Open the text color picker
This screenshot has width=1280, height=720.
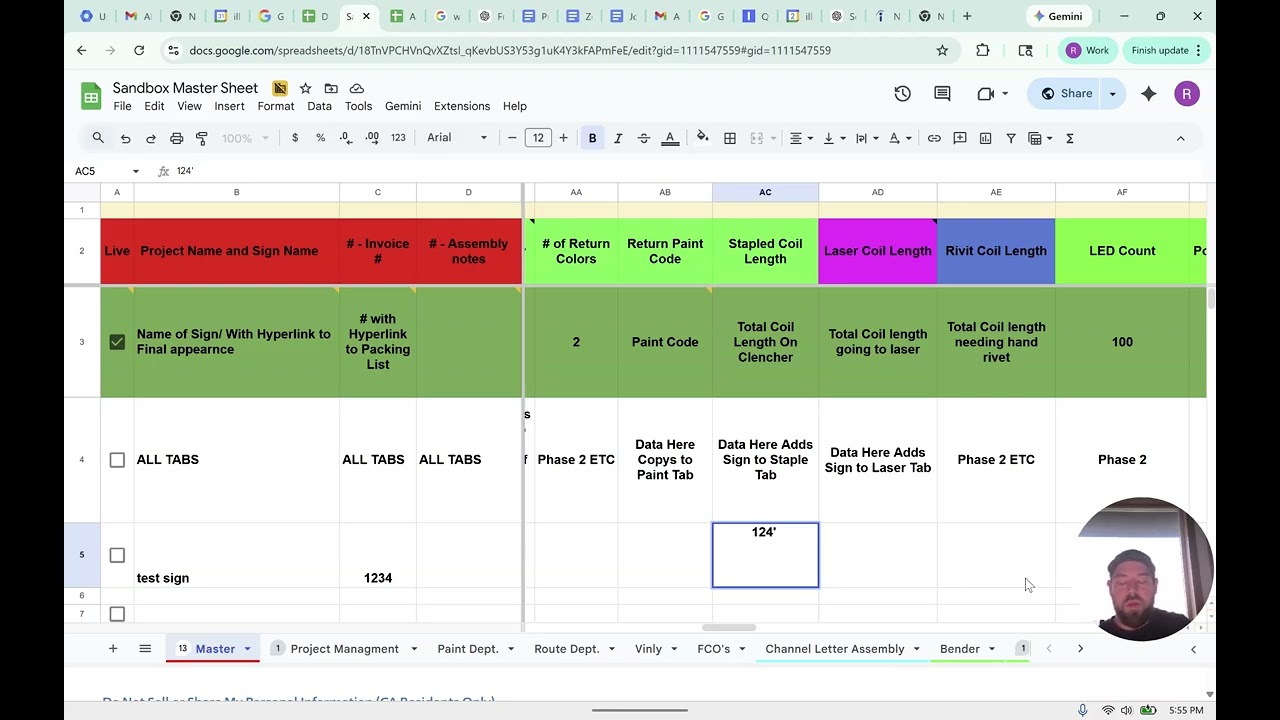(670, 138)
